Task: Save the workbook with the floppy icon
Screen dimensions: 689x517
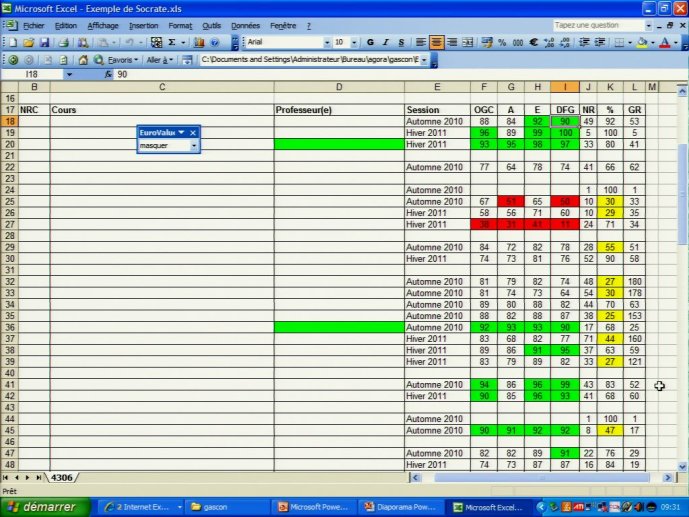Action: point(44,42)
